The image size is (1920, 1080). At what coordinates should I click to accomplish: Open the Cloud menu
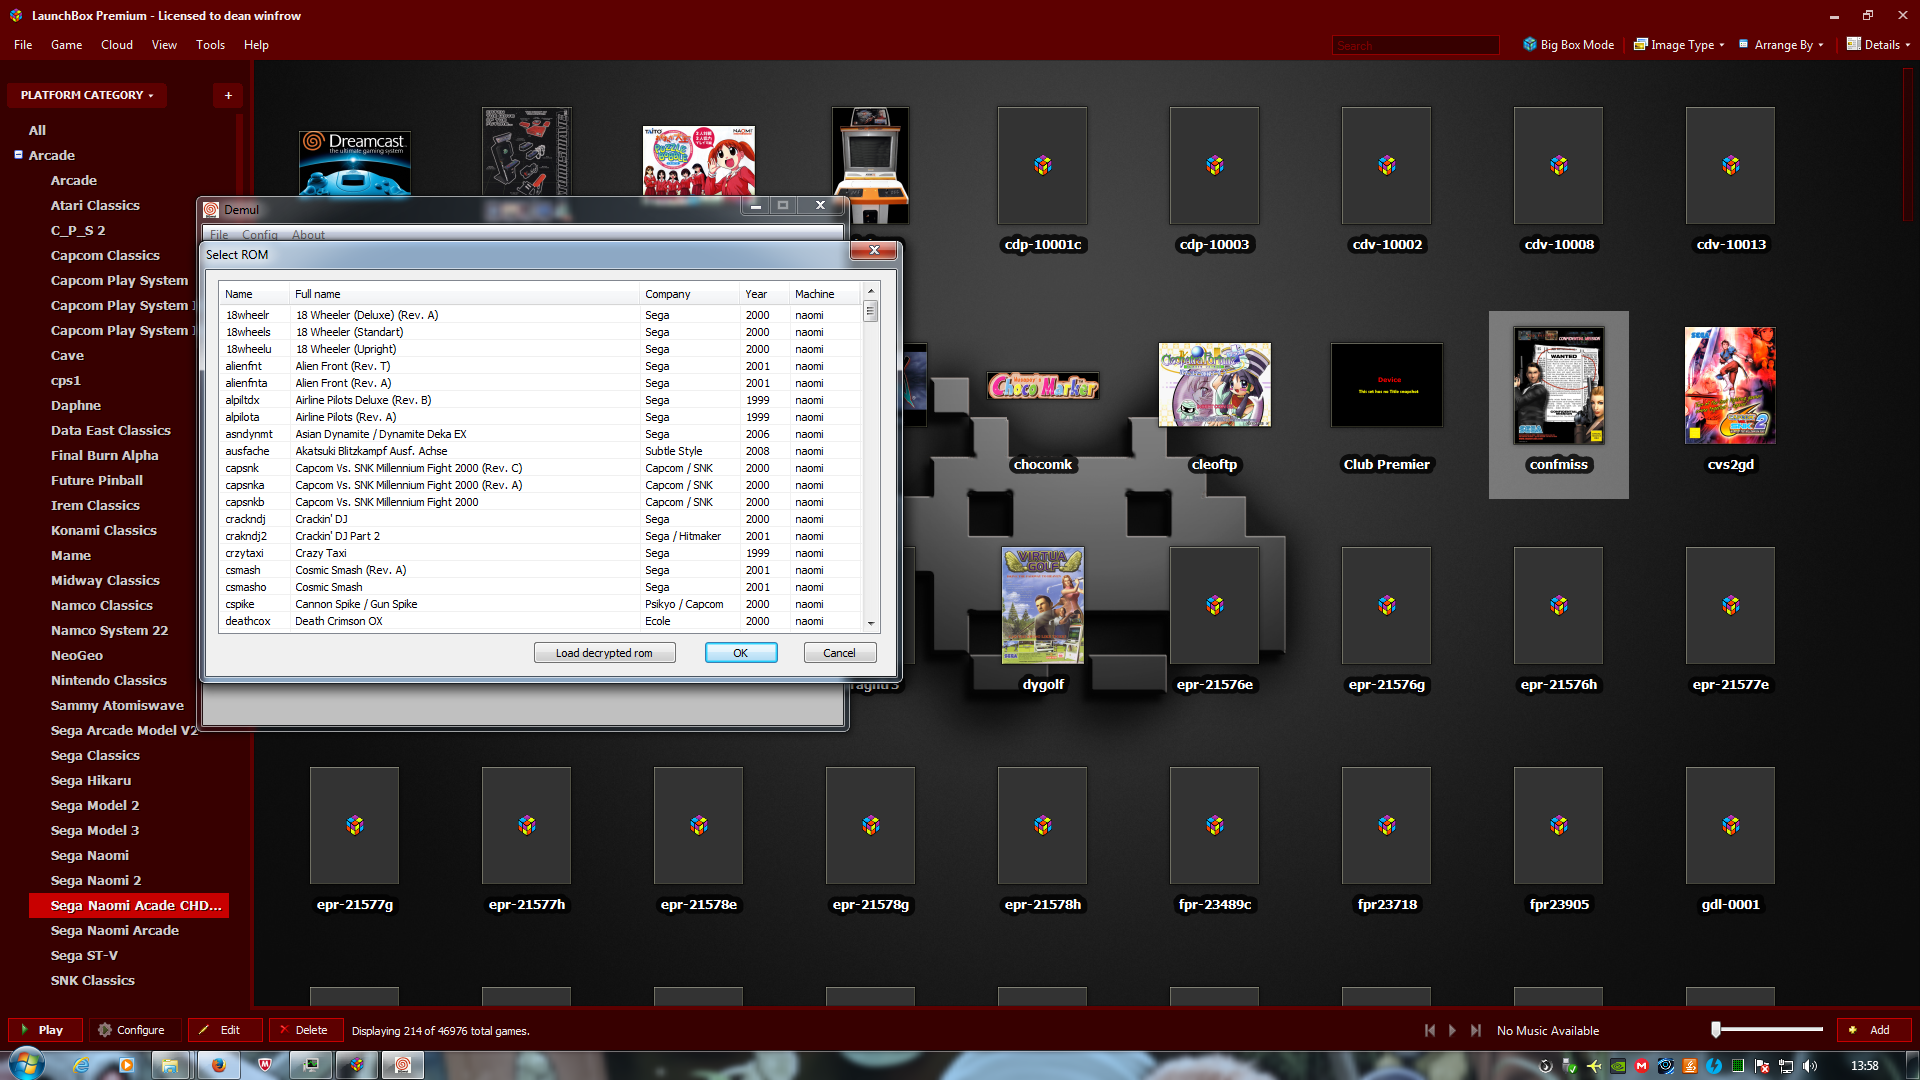[117, 45]
